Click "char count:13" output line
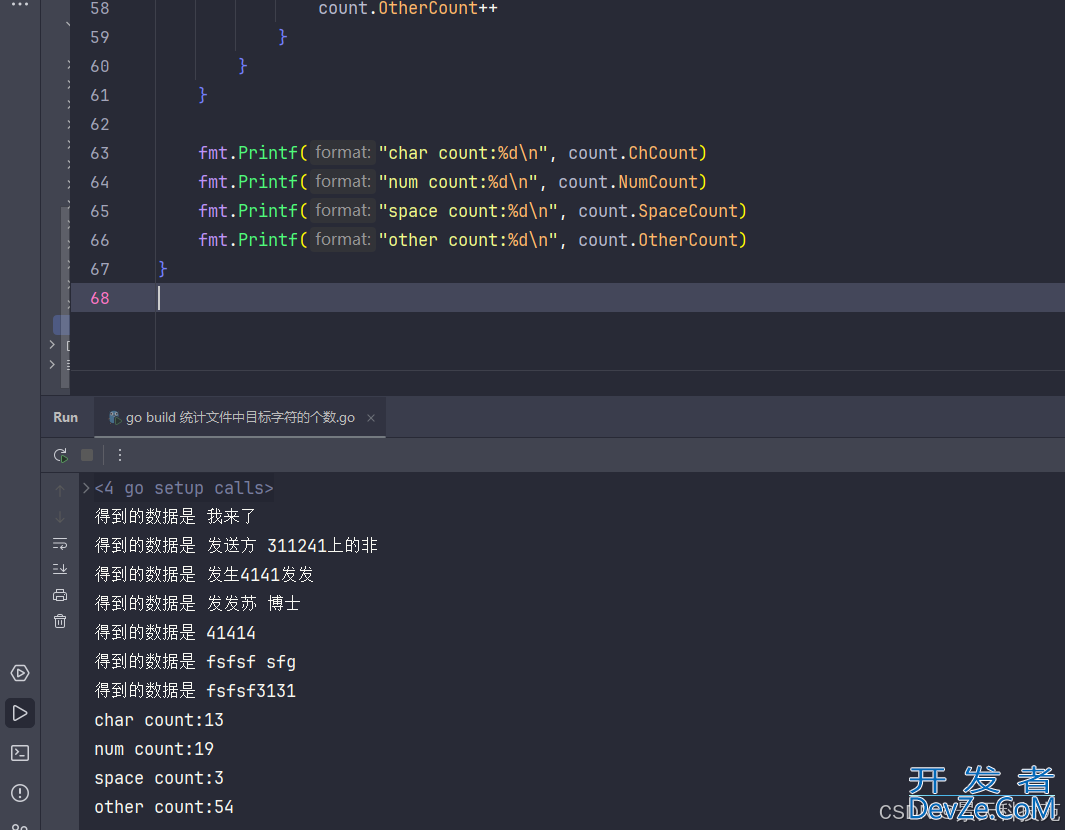The height and width of the screenshot is (830, 1065). pos(159,720)
